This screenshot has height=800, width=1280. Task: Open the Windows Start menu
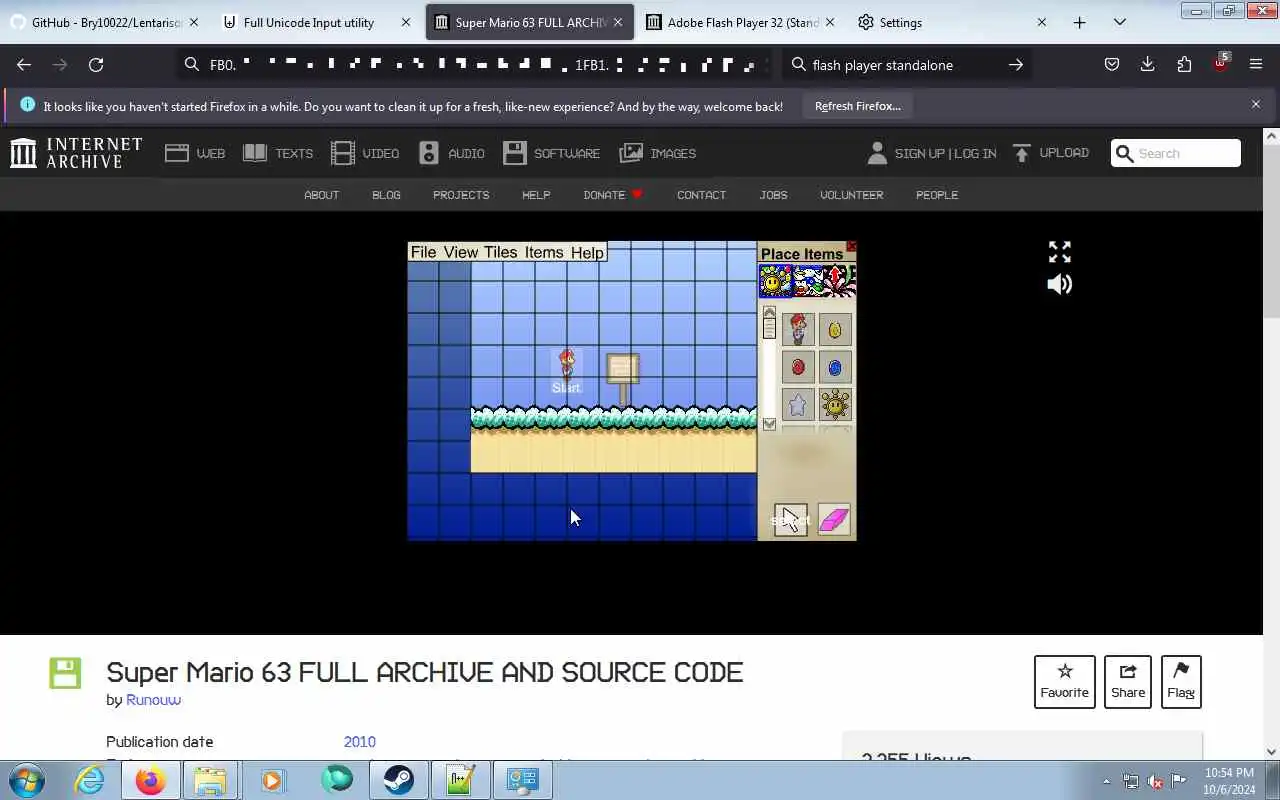tap(27, 780)
